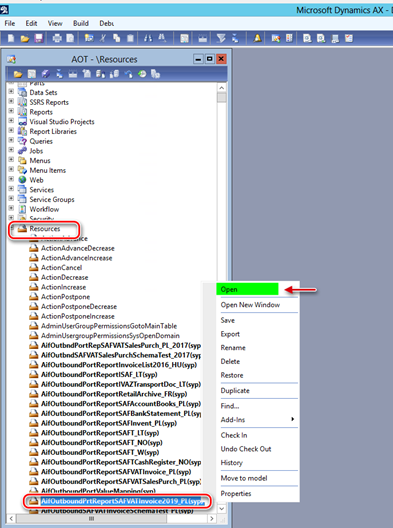This screenshot has height=528, width=393.
Task: Click the Cut scissors icon
Action: point(103,38)
